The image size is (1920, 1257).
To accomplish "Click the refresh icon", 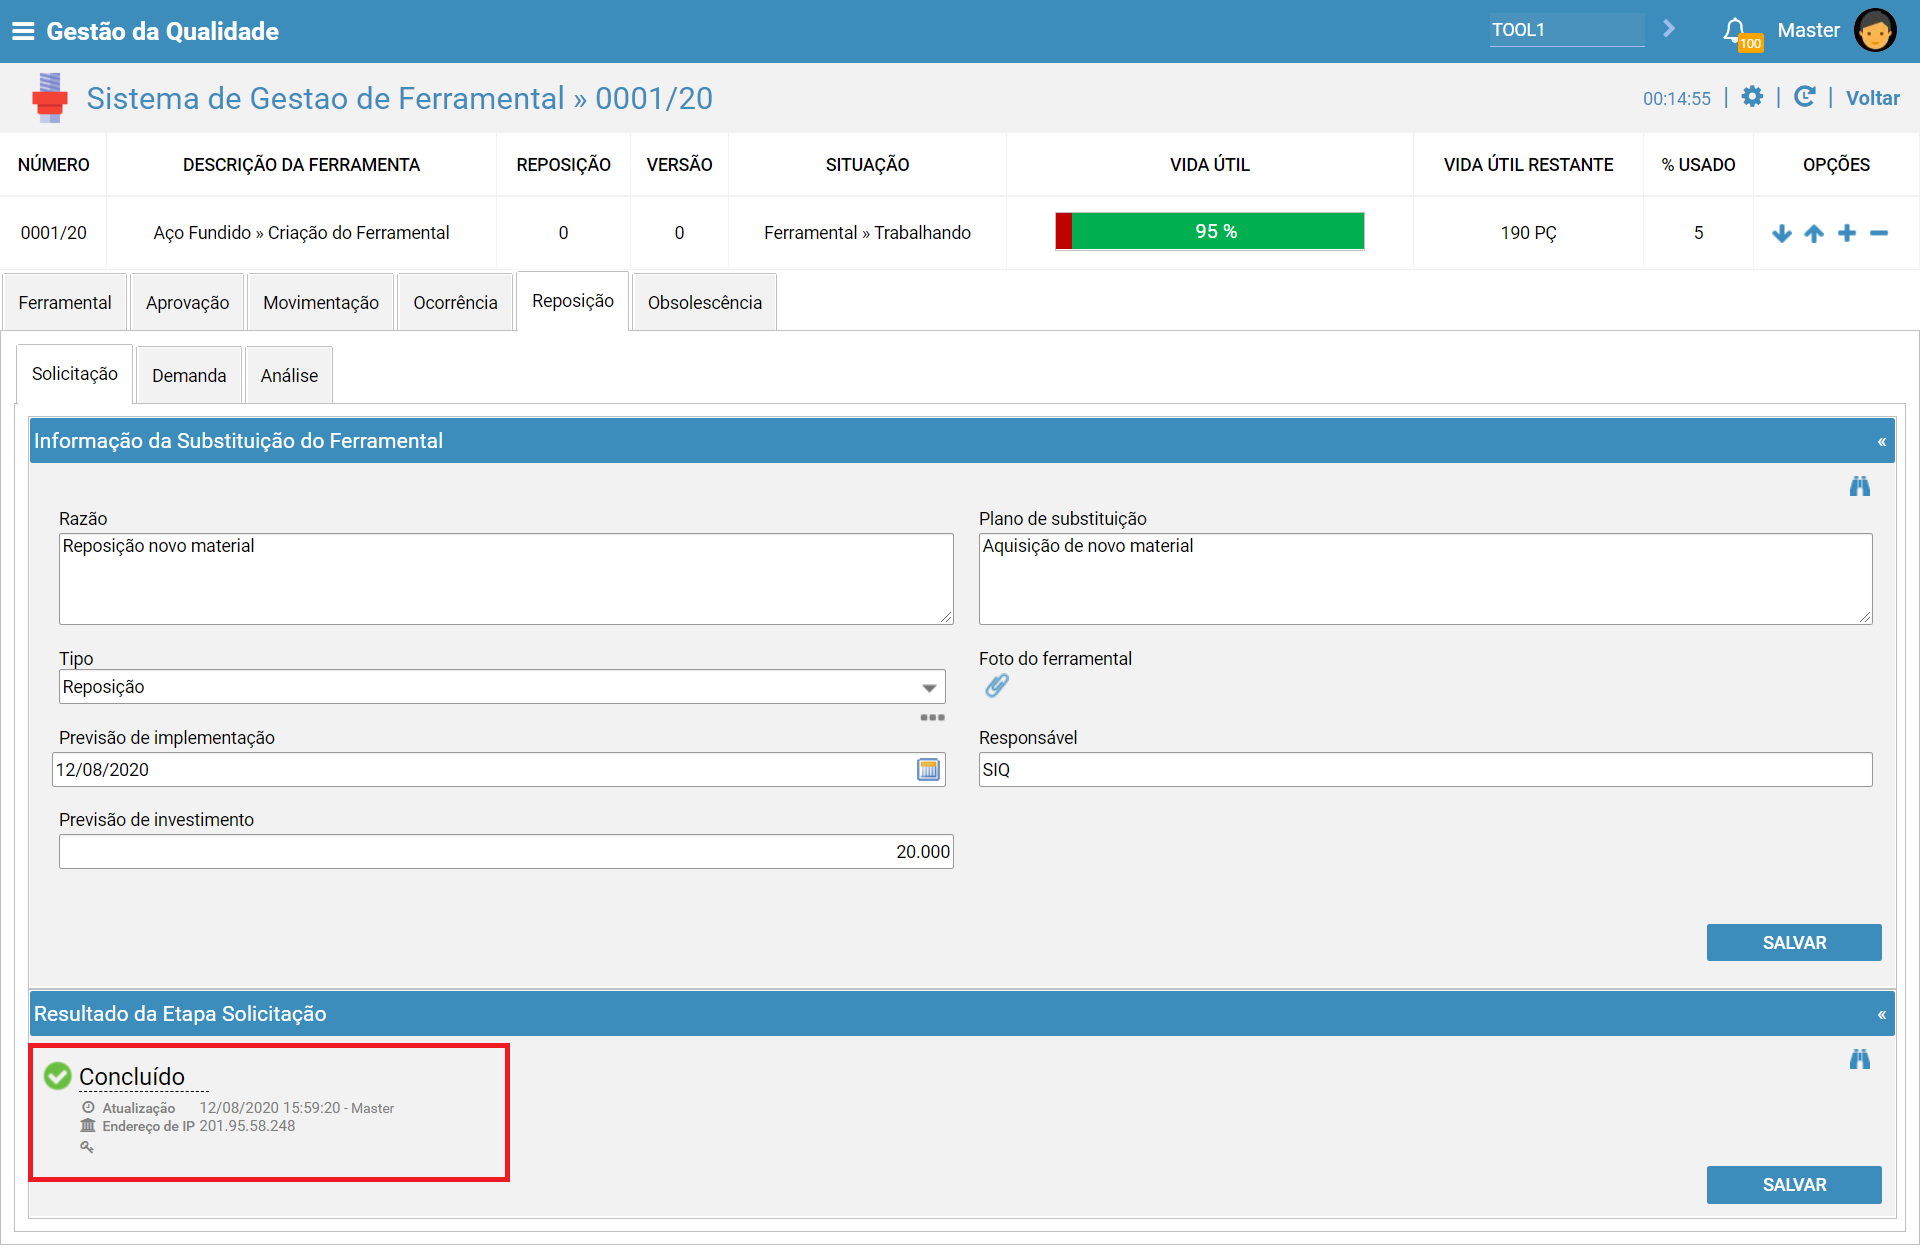I will (x=1804, y=97).
